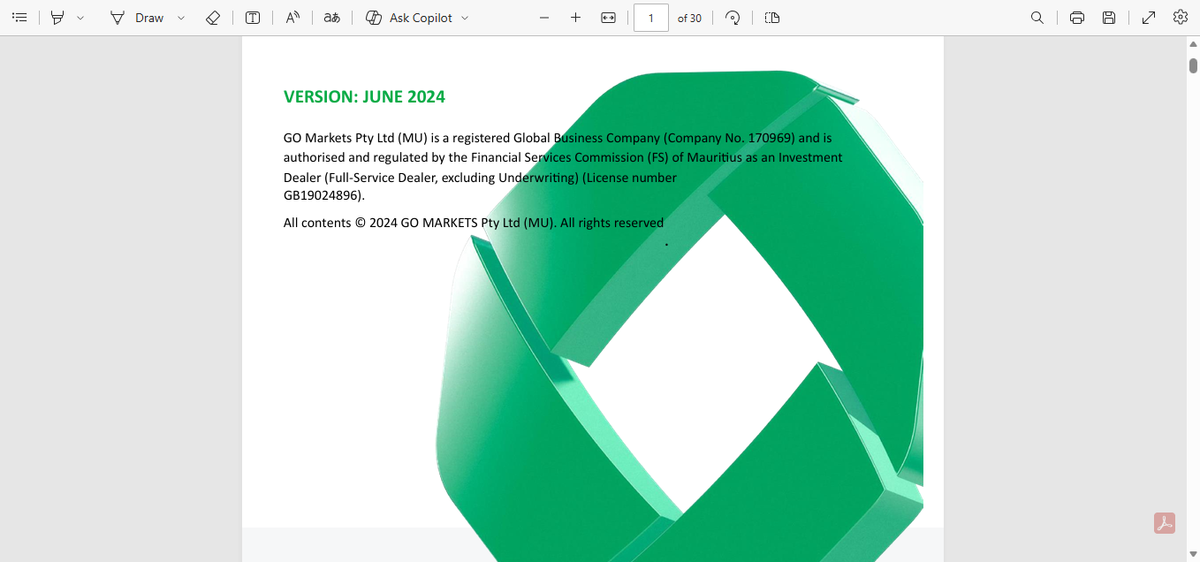Toggle Fit to width

(608, 18)
